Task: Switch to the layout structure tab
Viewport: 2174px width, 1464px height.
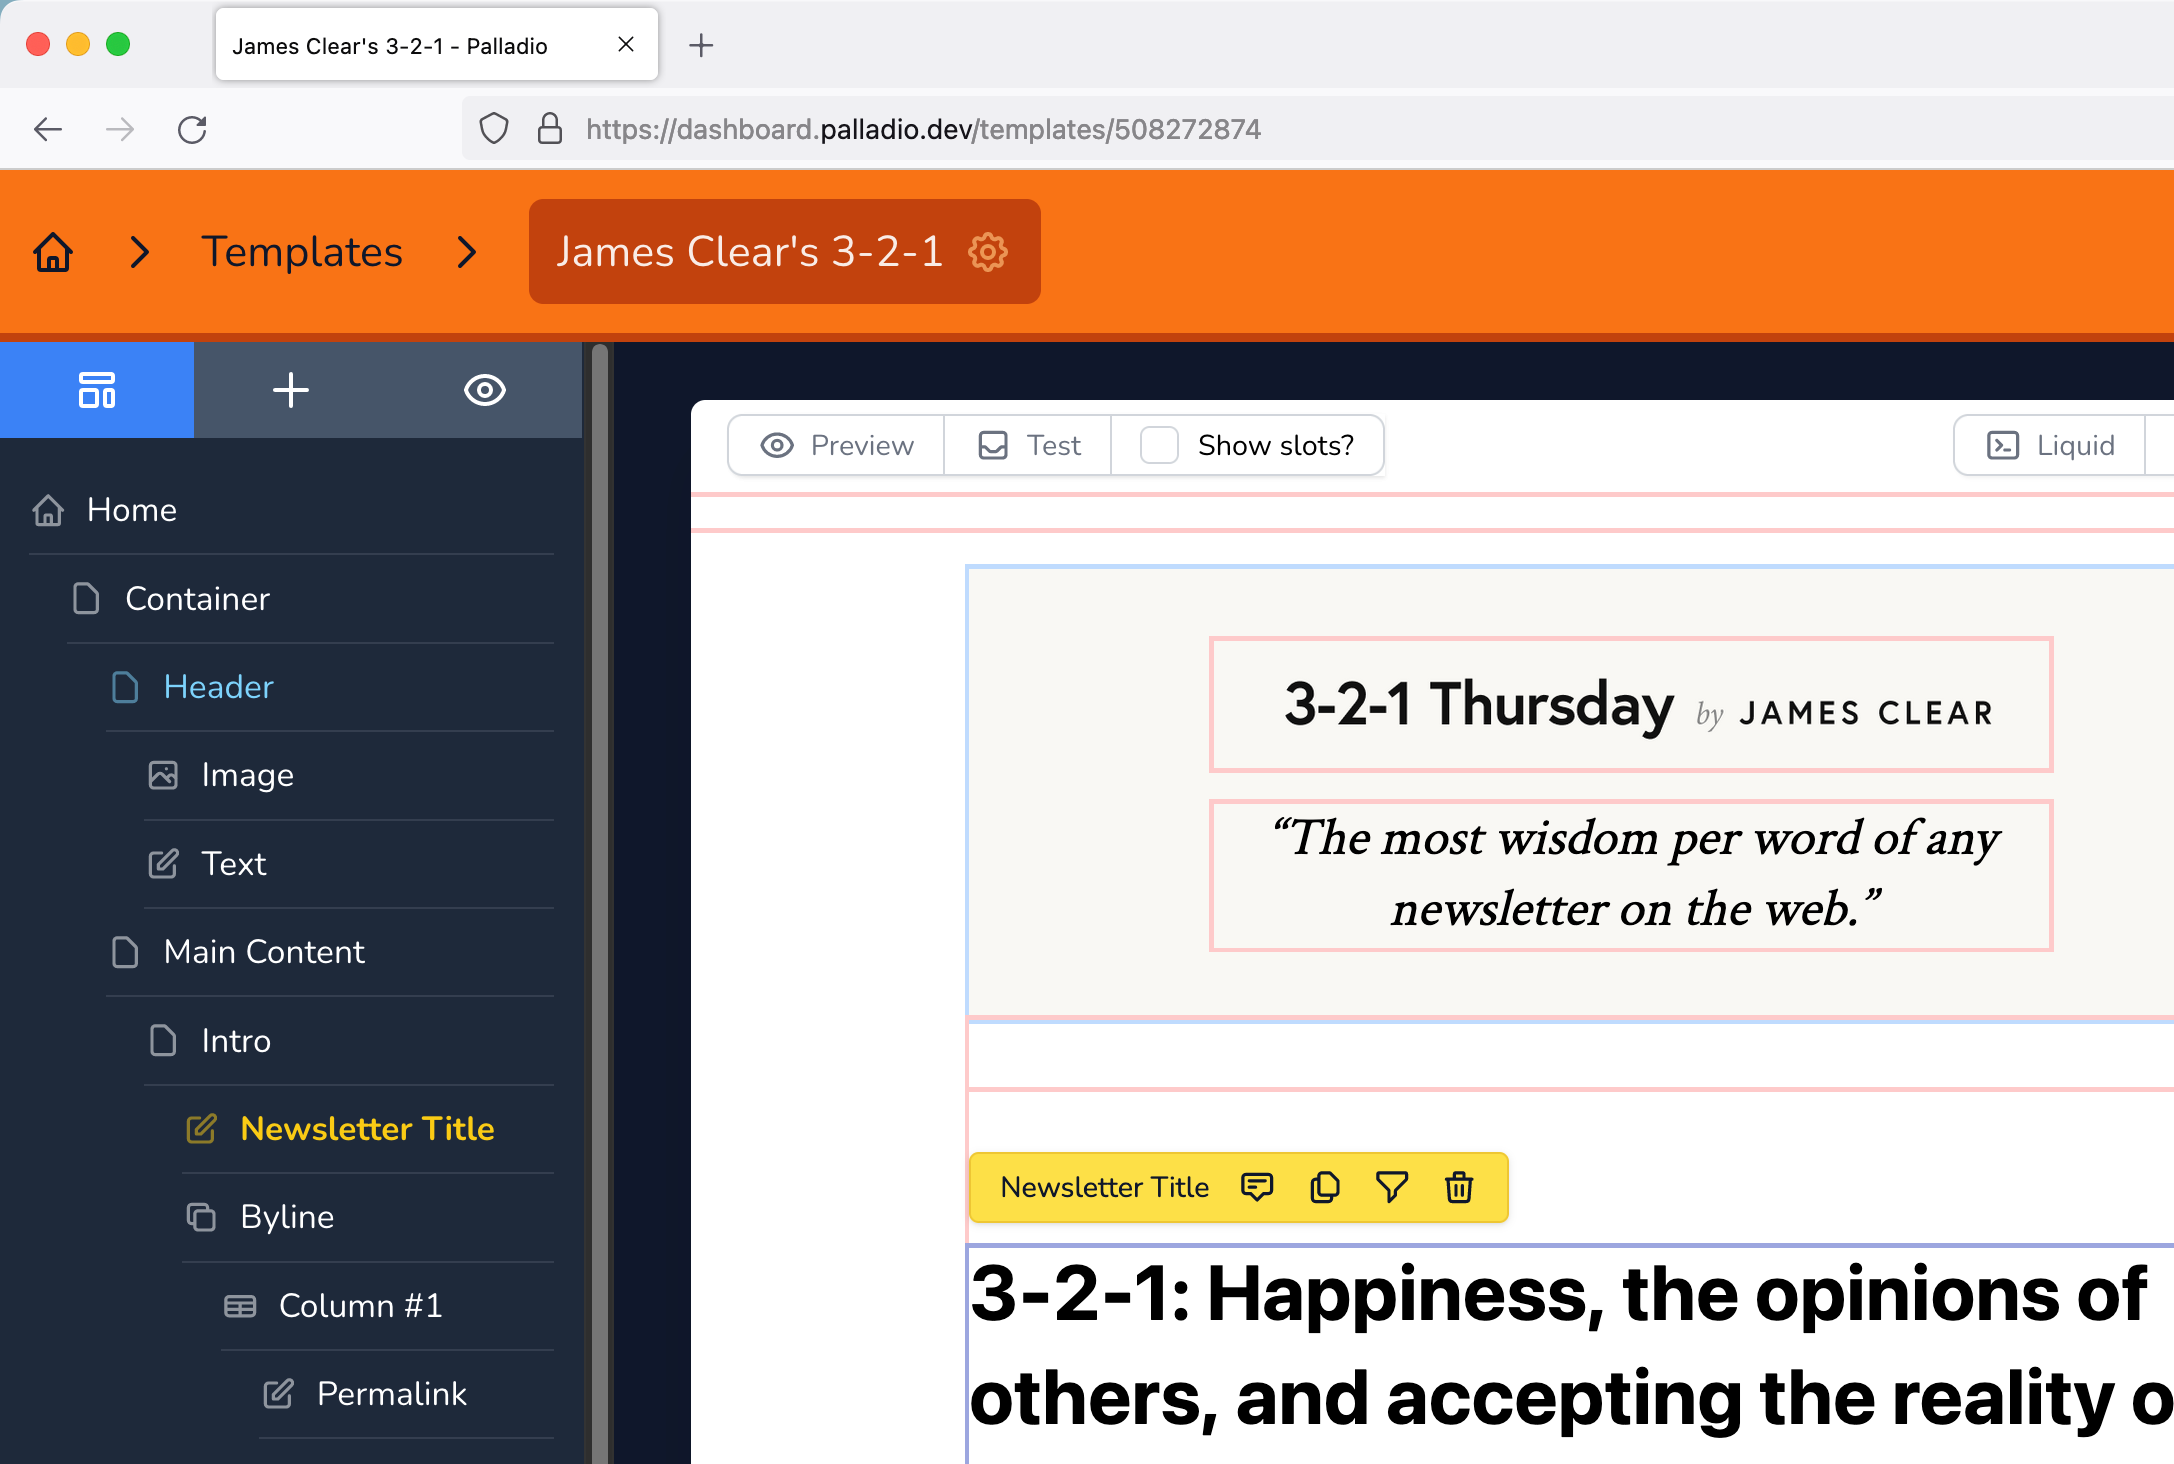Action: click(97, 390)
